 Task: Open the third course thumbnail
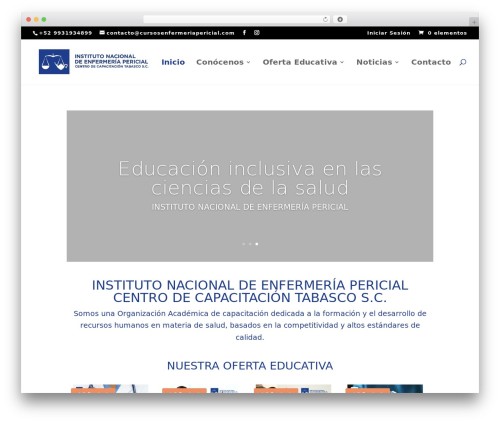[293, 388]
